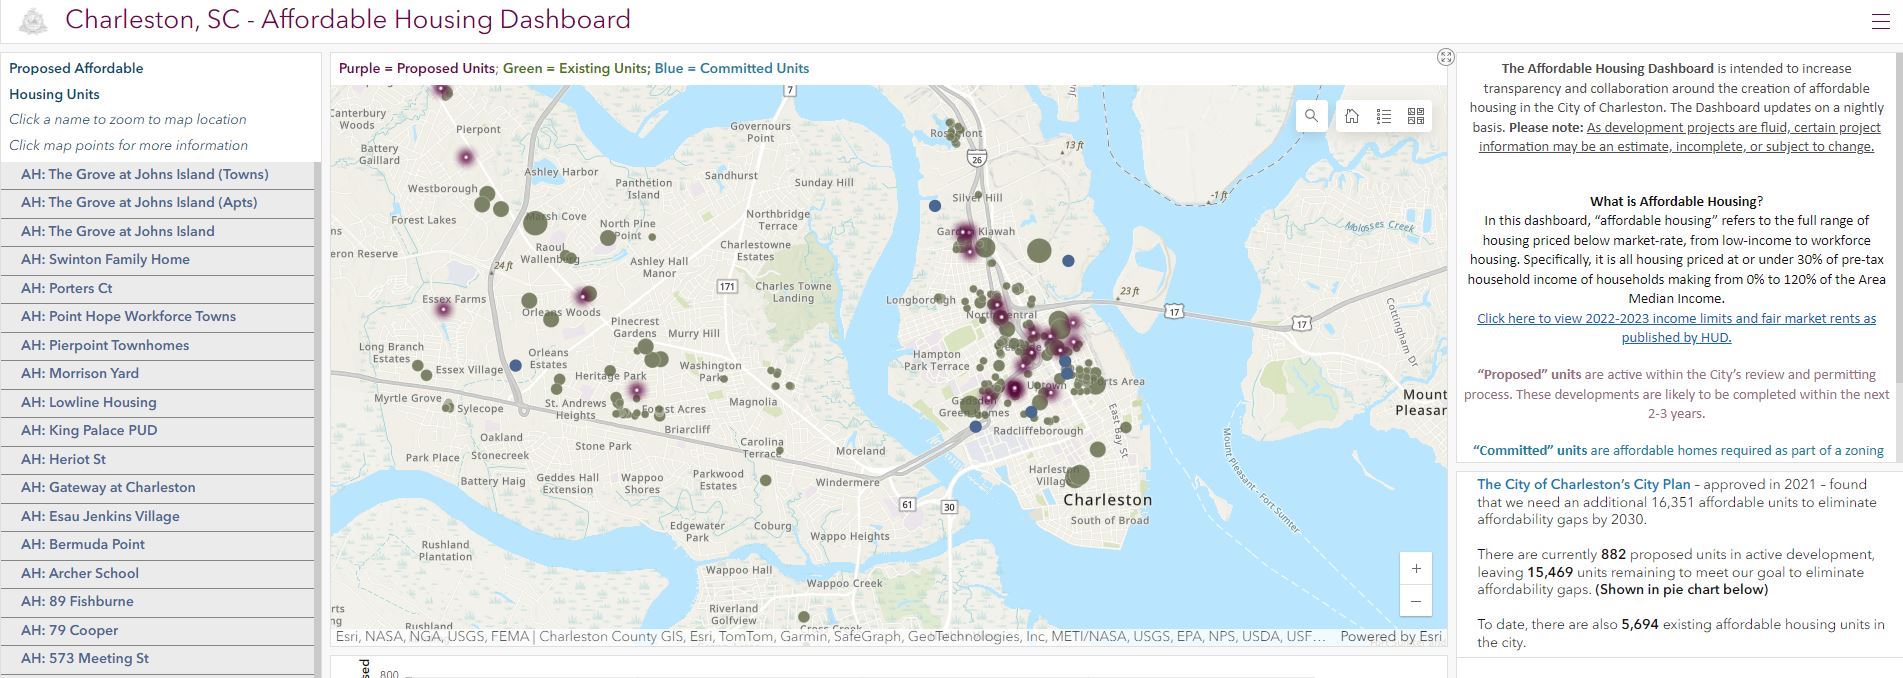Reset map to default home extent

[1352, 116]
